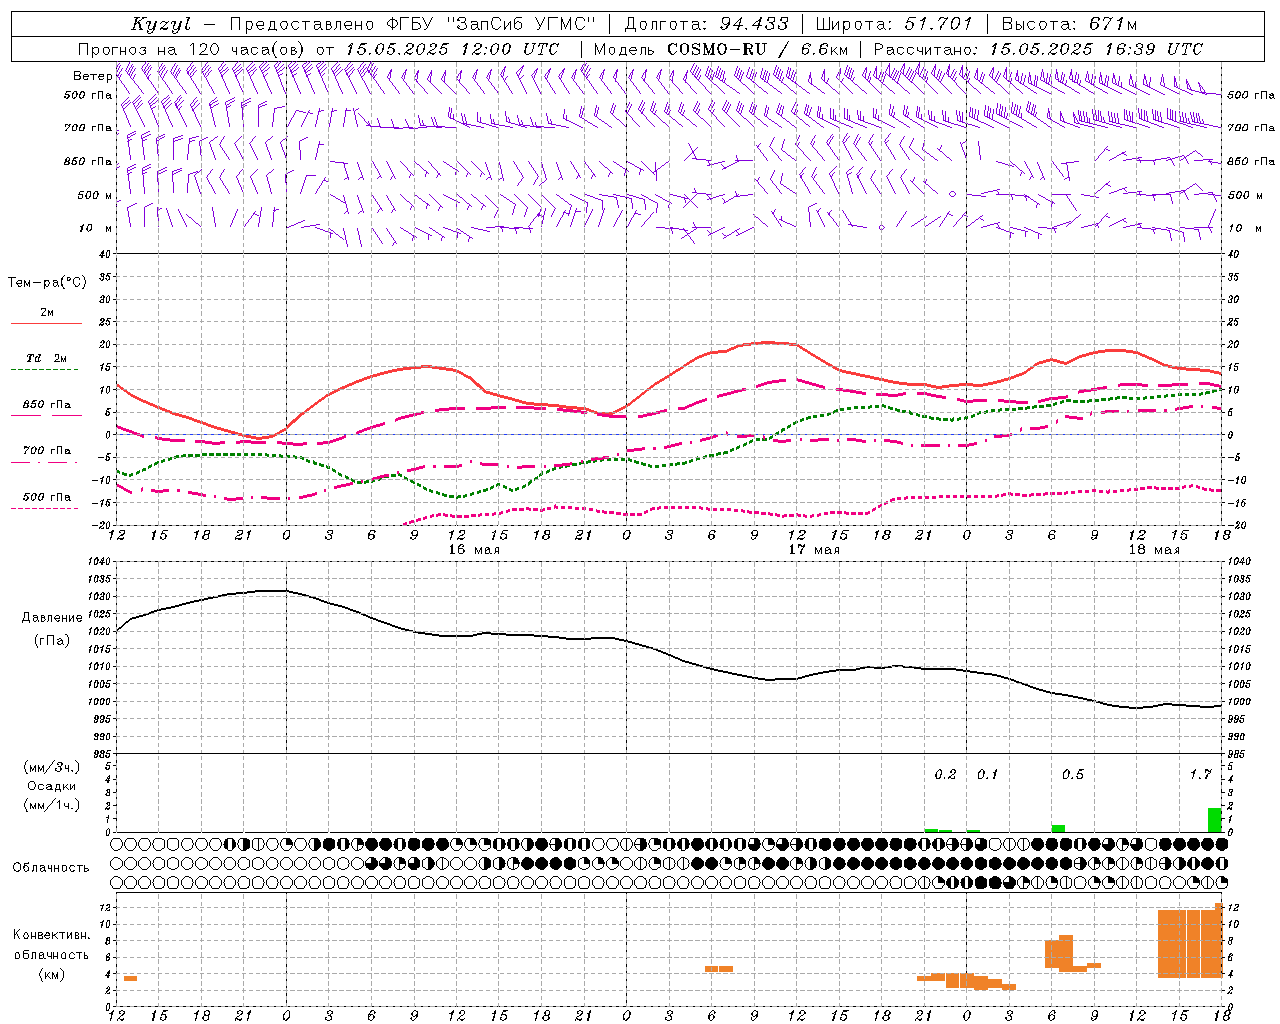Click the precipitation value 0.2
The image size is (1280, 1024).
point(945,775)
